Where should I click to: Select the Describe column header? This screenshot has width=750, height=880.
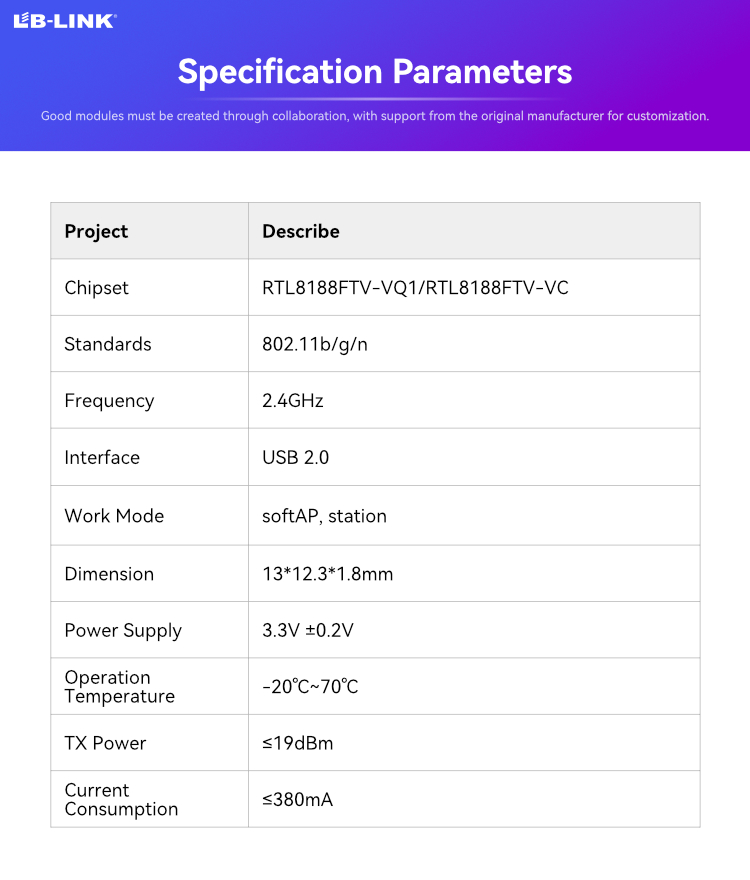[301, 231]
